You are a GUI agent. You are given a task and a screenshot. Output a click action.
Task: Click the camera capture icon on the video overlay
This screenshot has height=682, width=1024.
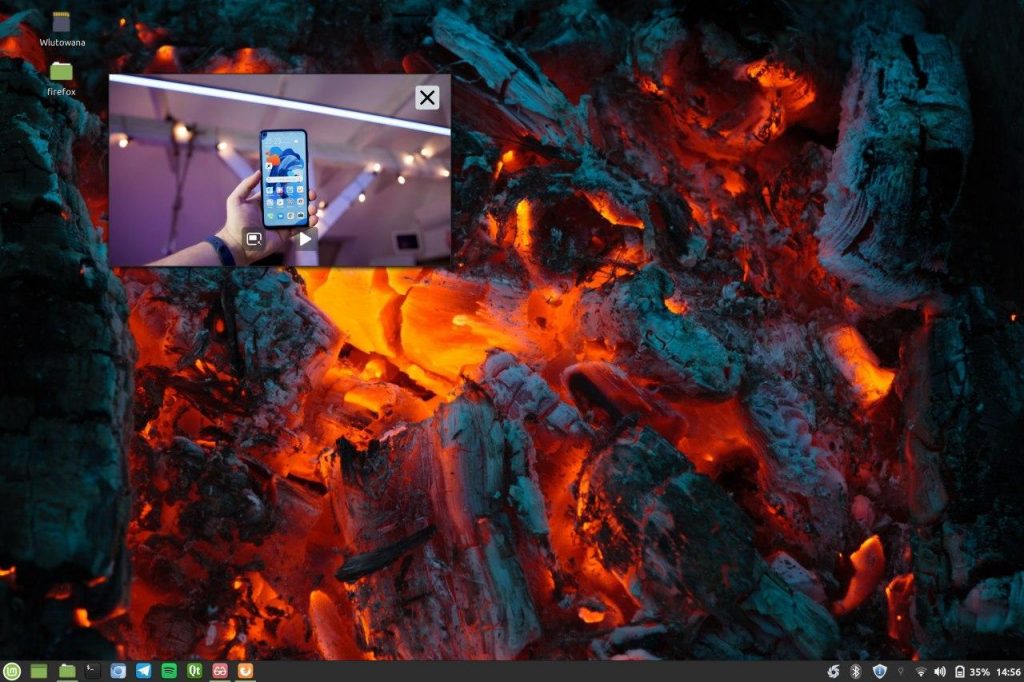[x=255, y=238]
